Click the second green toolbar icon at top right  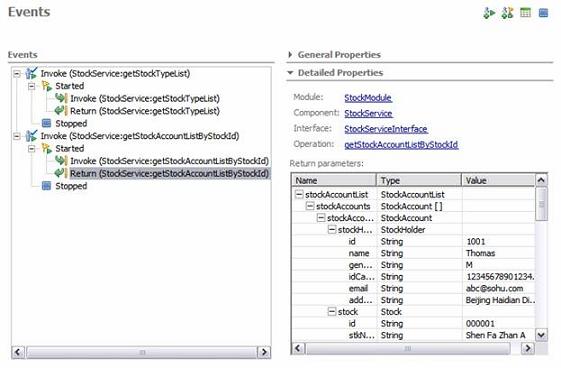tap(507, 13)
